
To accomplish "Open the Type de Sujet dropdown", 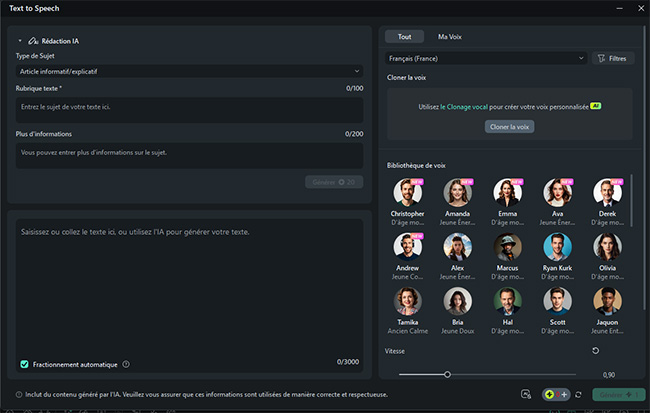I will [189, 71].
